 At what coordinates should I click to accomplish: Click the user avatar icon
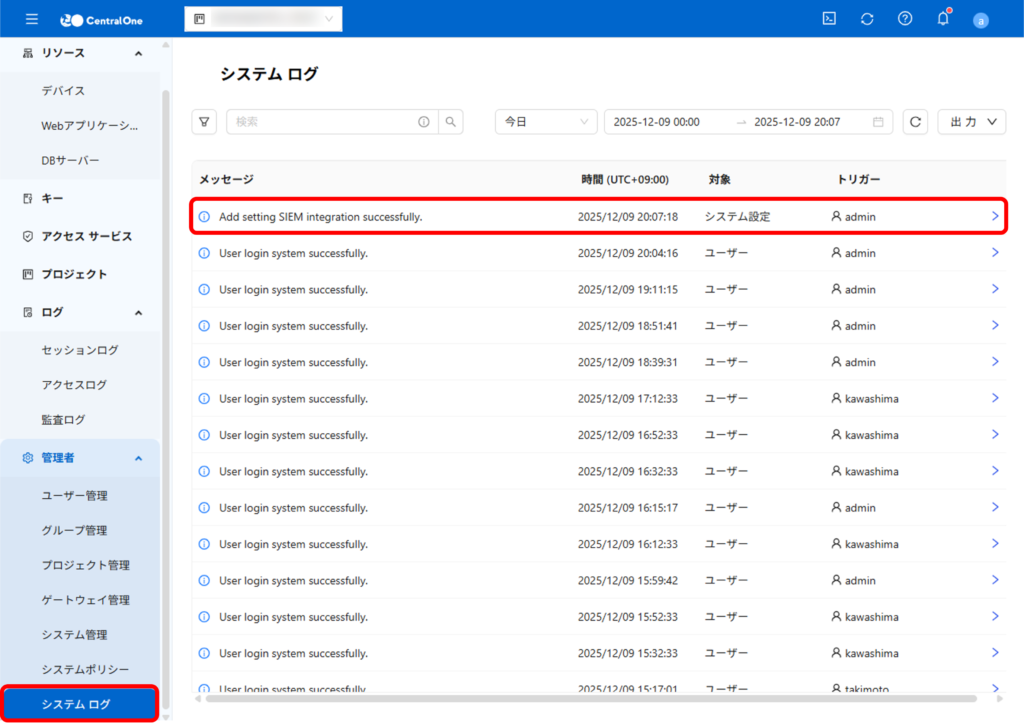tap(980, 20)
